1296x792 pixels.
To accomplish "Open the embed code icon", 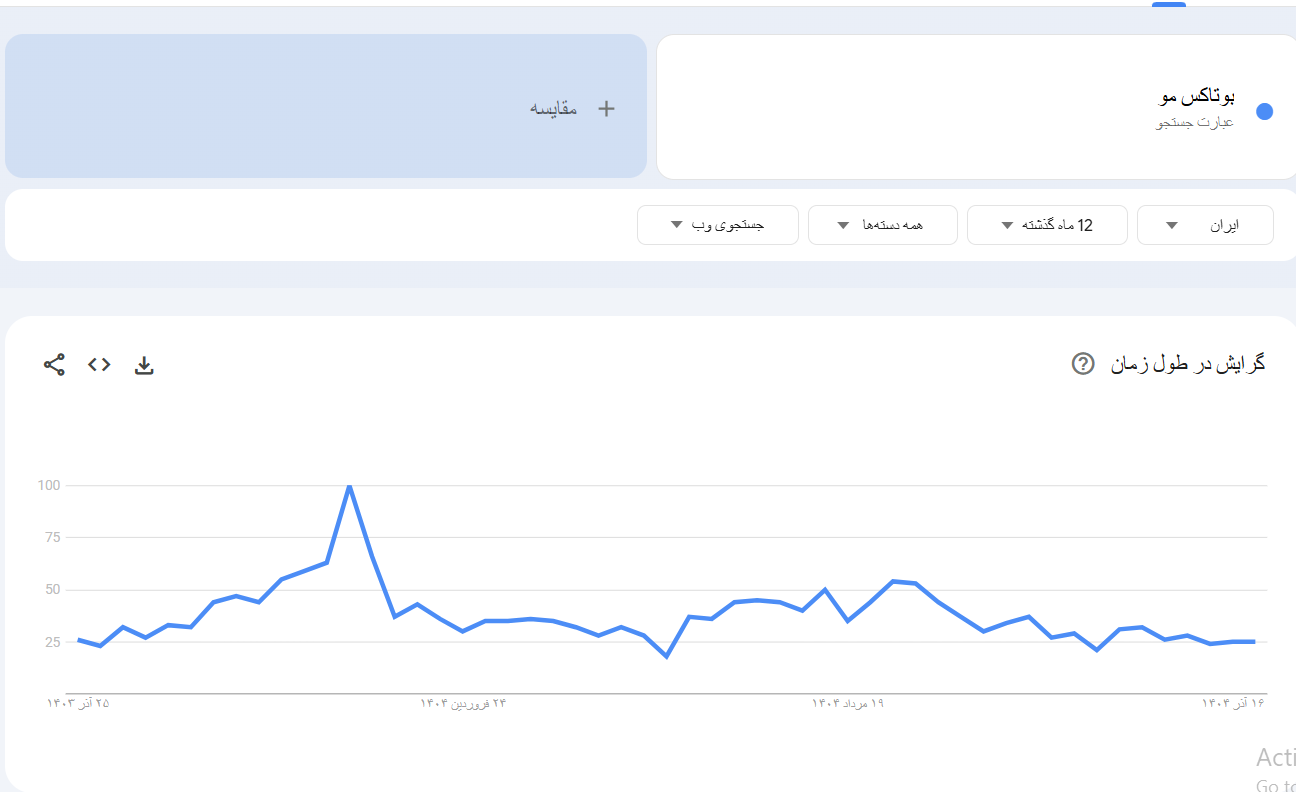I will pyautogui.click(x=99, y=365).
